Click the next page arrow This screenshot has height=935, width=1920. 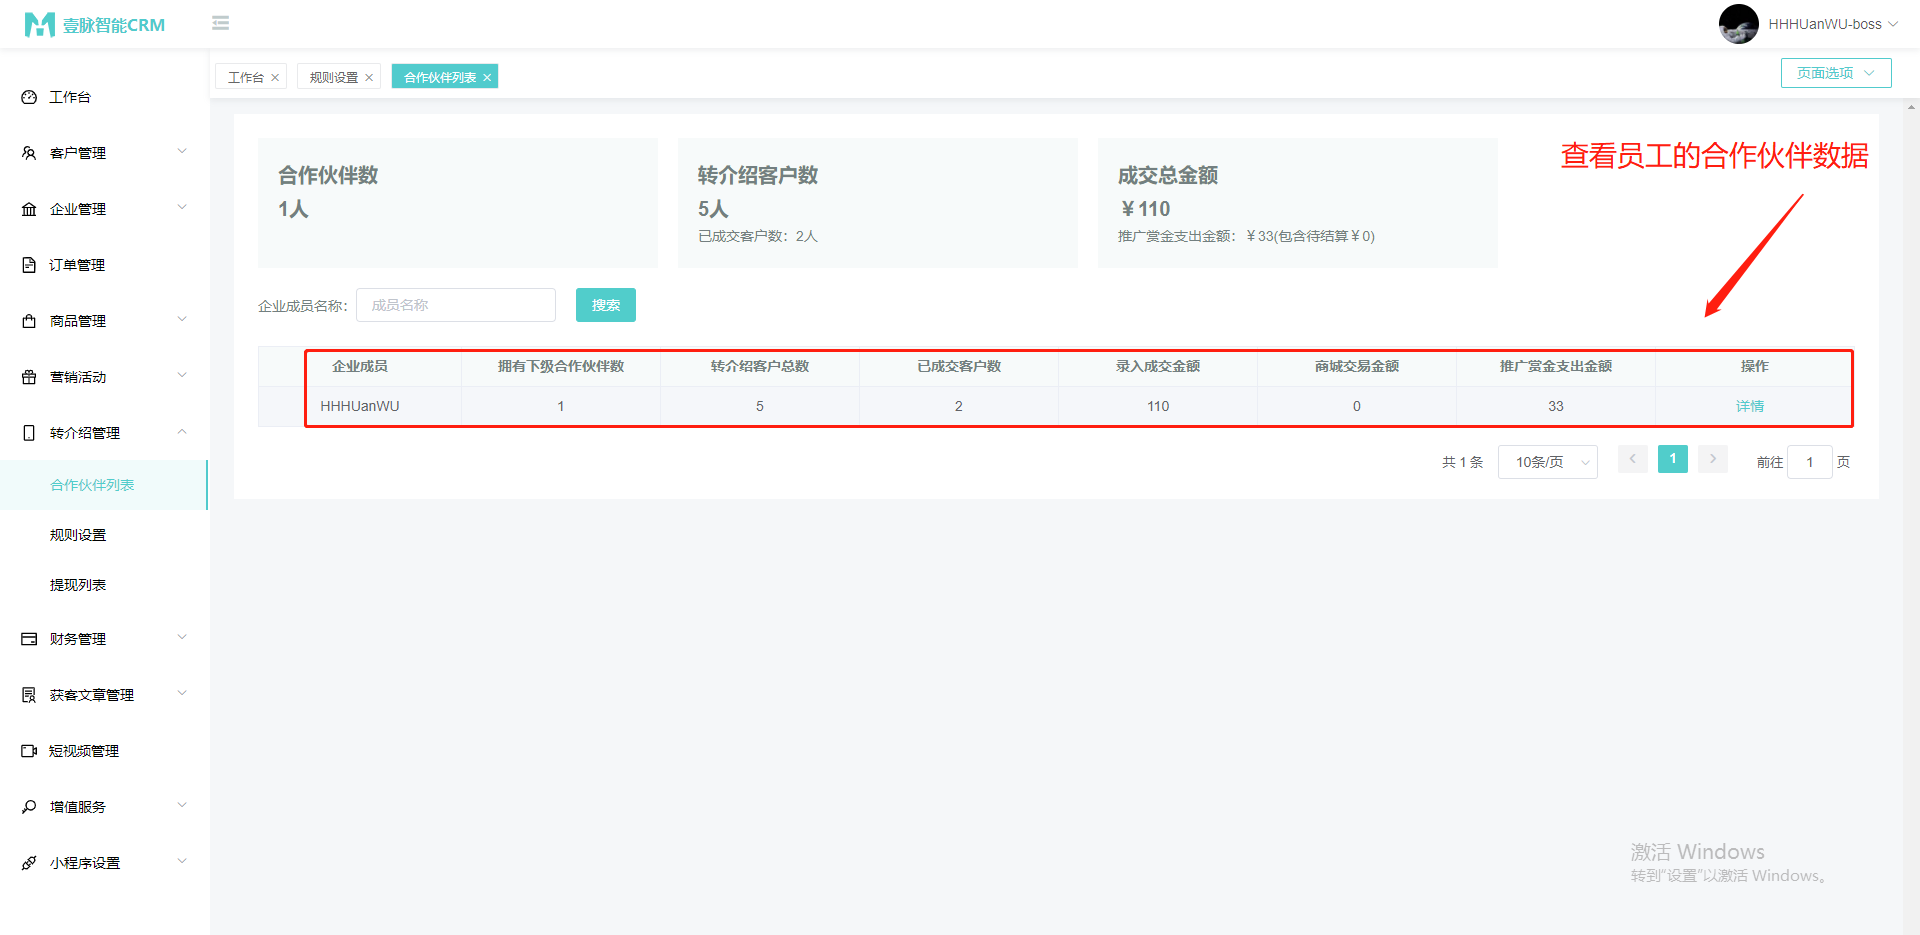click(1712, 459)
